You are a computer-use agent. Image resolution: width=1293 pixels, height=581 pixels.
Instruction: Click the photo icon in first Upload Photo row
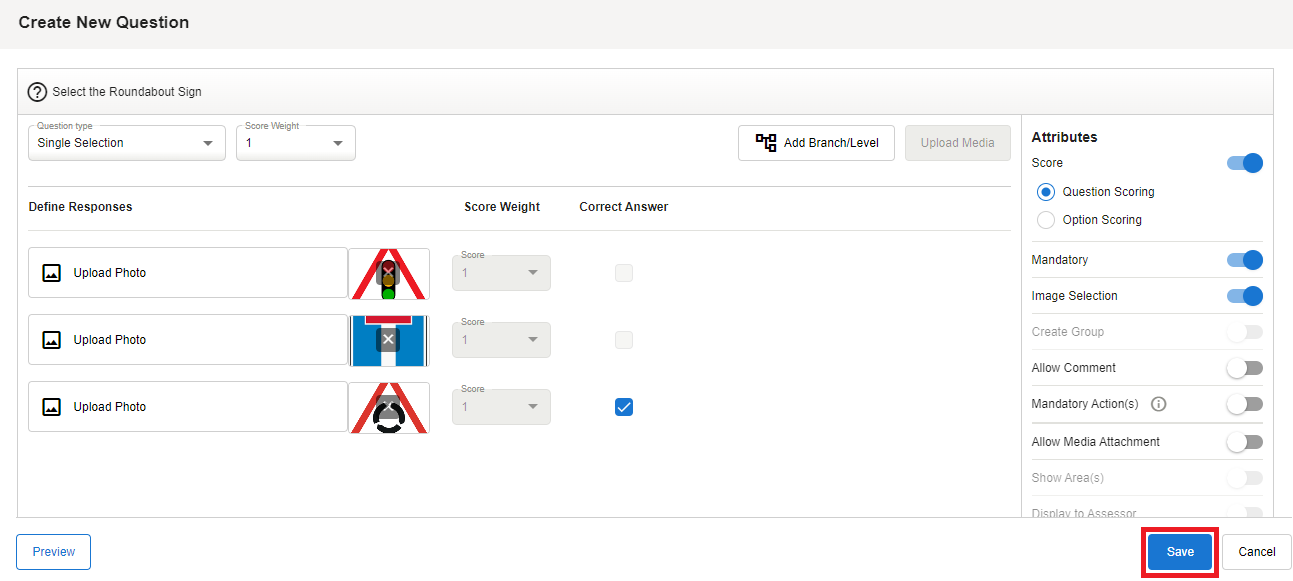pos(52,273)
